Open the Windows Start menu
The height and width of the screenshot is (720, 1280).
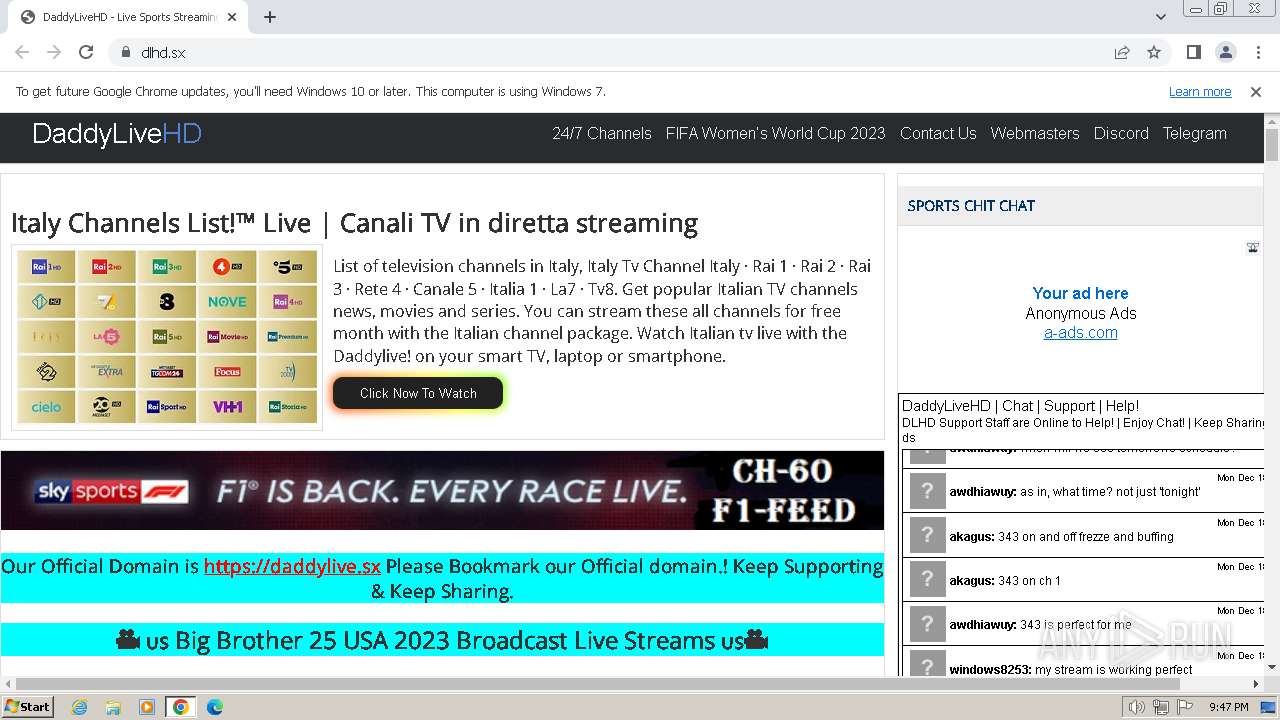click(28, 707)
